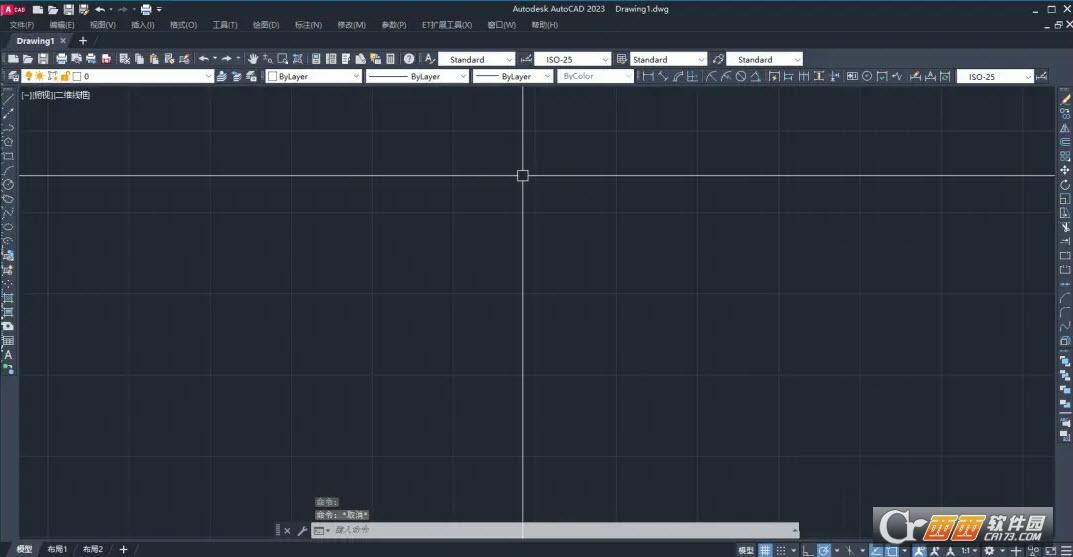Select the Line tool in left toolbar
The width and height of the screenshot is (1073, 557).
(8, 101)
